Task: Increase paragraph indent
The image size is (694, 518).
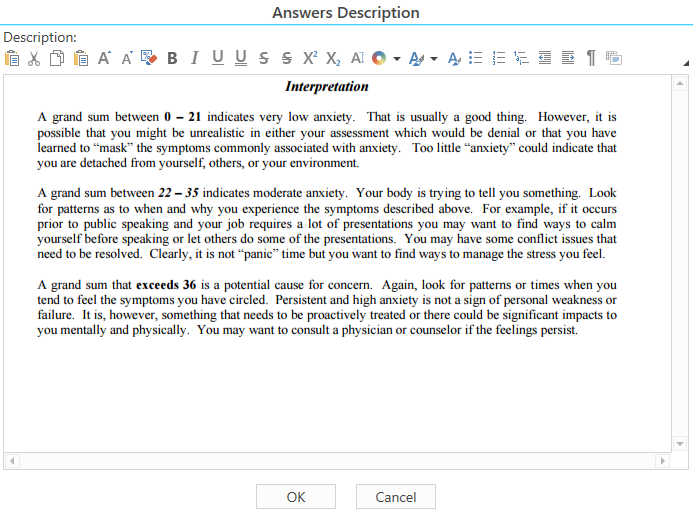Action: (568, 58)
